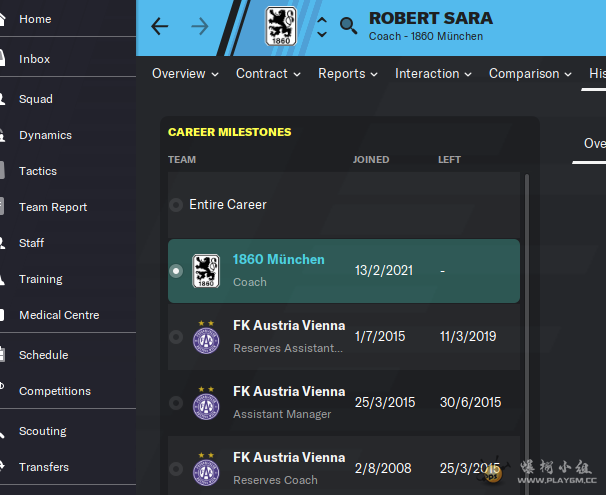Click the magnifying glass search icon
This screenshot has width=606, height=495.
(x=348, y=26)
